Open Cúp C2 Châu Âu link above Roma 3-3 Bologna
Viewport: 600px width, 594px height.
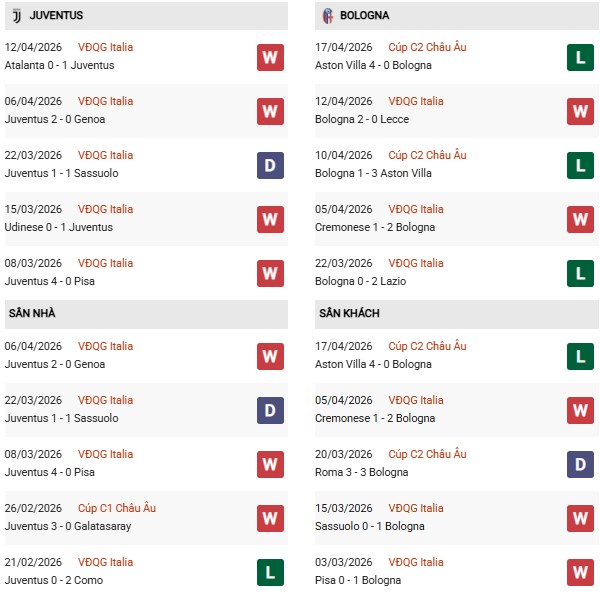click(x=427, y=454)
